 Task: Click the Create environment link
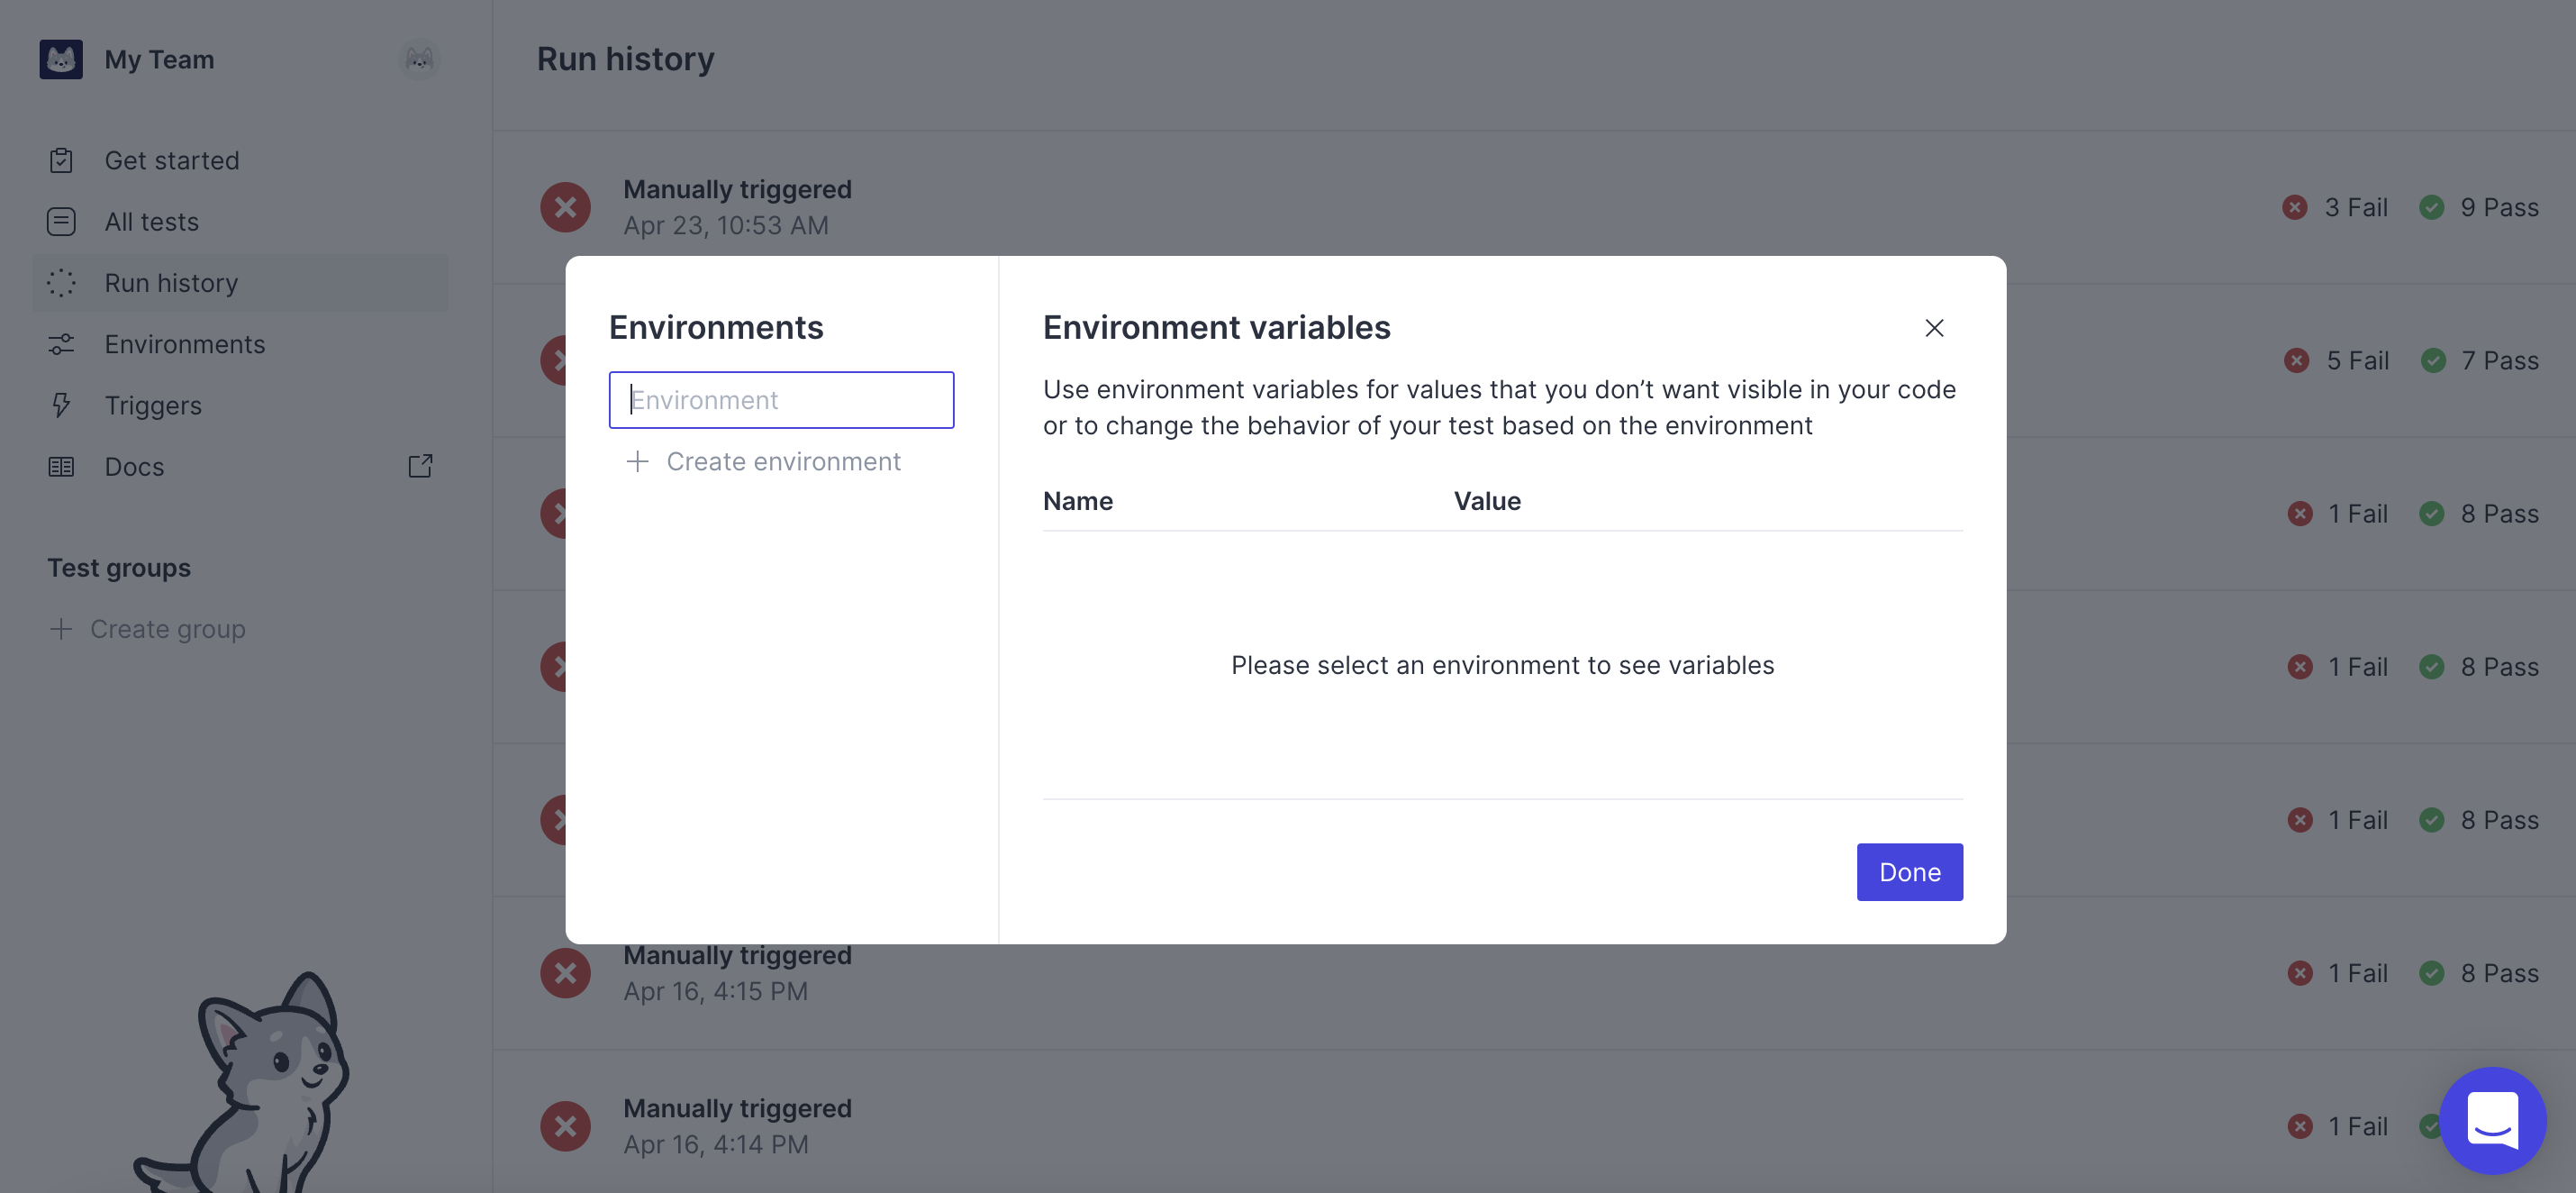click(x=783, y=461)
